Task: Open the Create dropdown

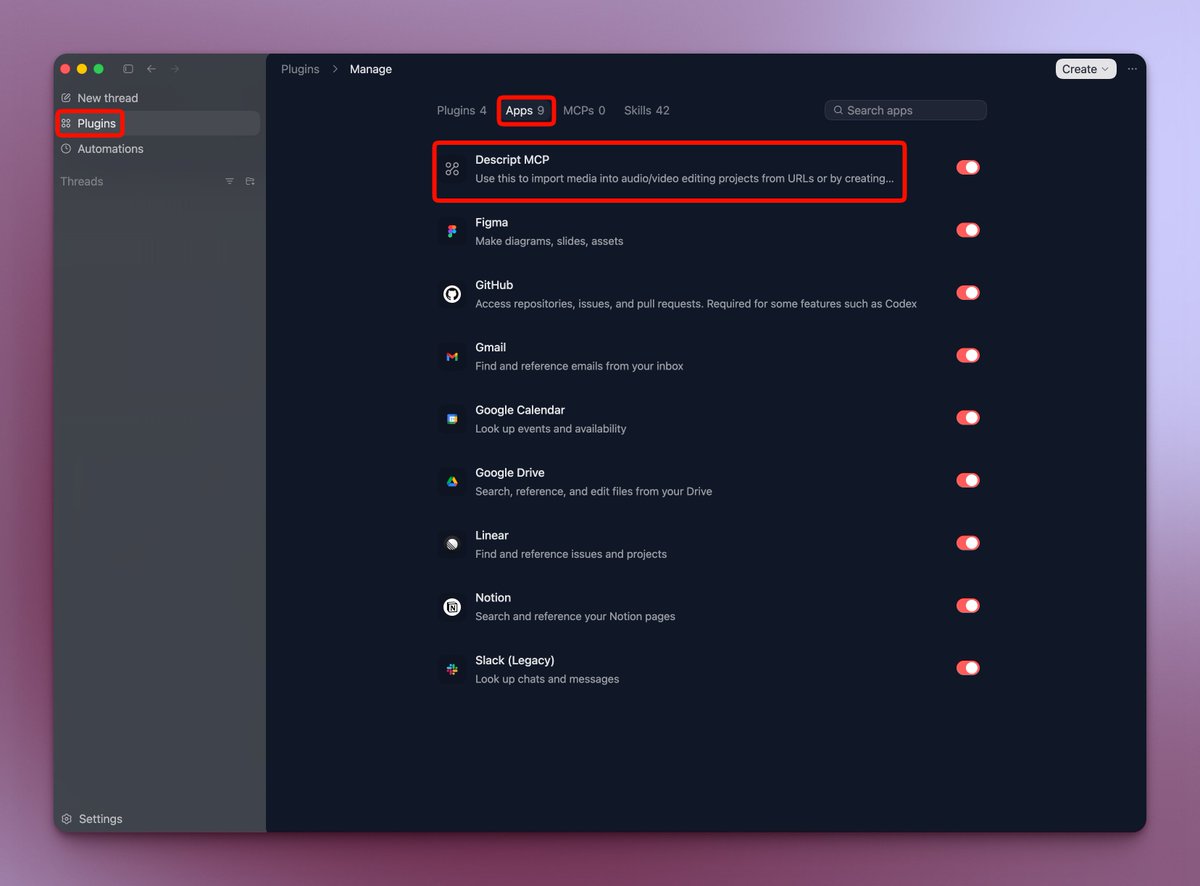Action: (1085, 69)
